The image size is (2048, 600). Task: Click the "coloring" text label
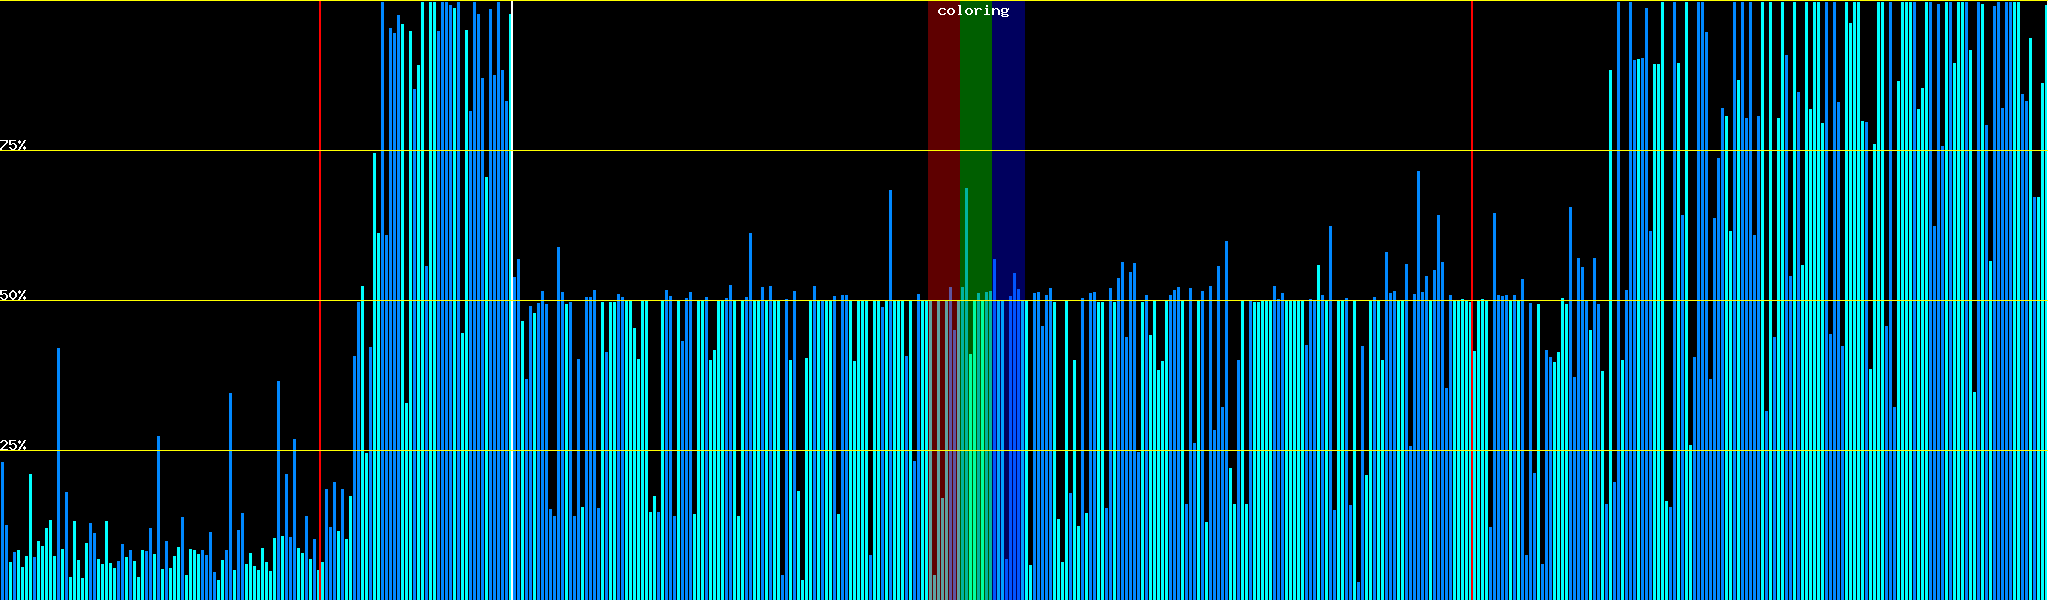(973, 11)
